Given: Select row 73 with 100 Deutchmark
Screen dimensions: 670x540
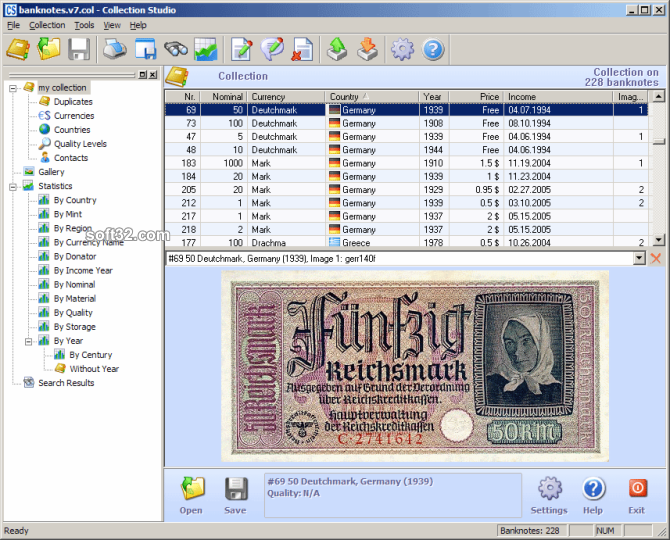Looking at the screenshot, I should [406, 123].
